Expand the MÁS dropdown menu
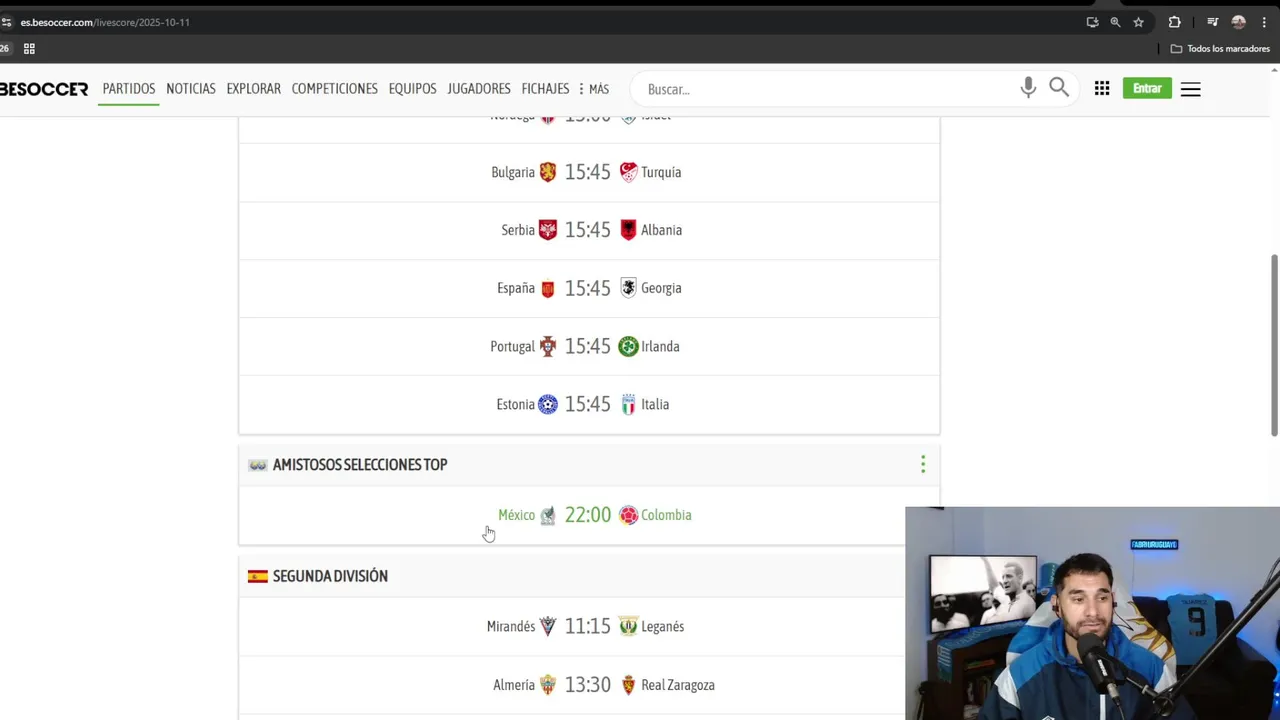The width and height of the screenshot is (1280, 720). click(x=594, y=89)
